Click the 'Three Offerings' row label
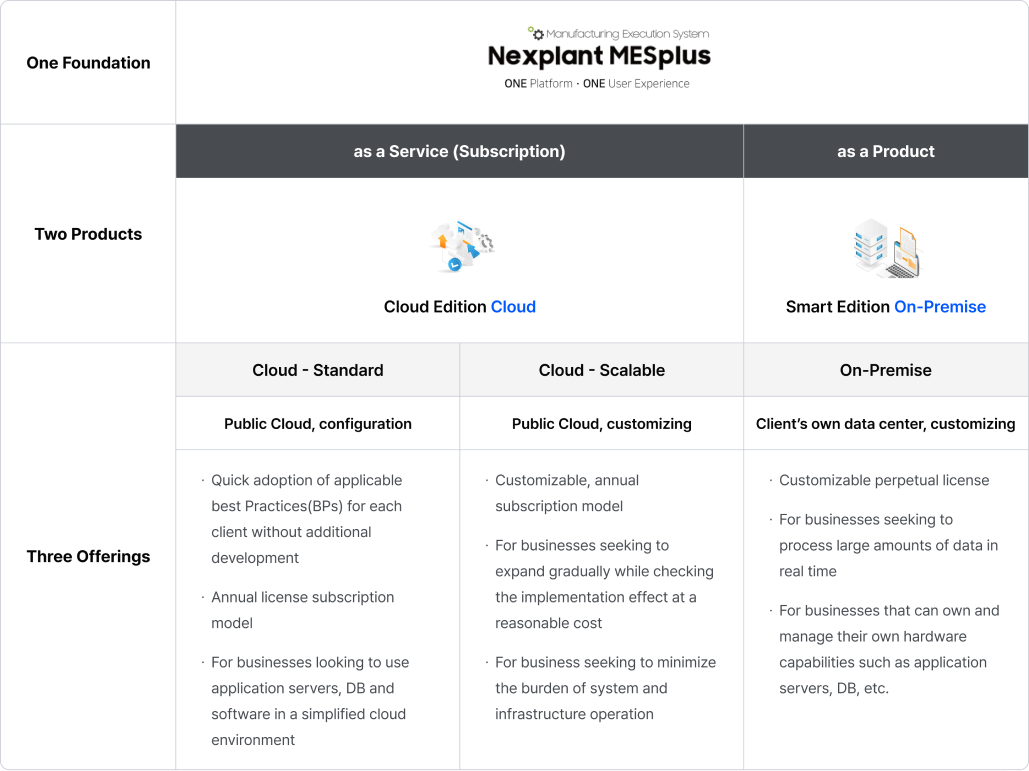1029x771 pixels. pos(89,556)
